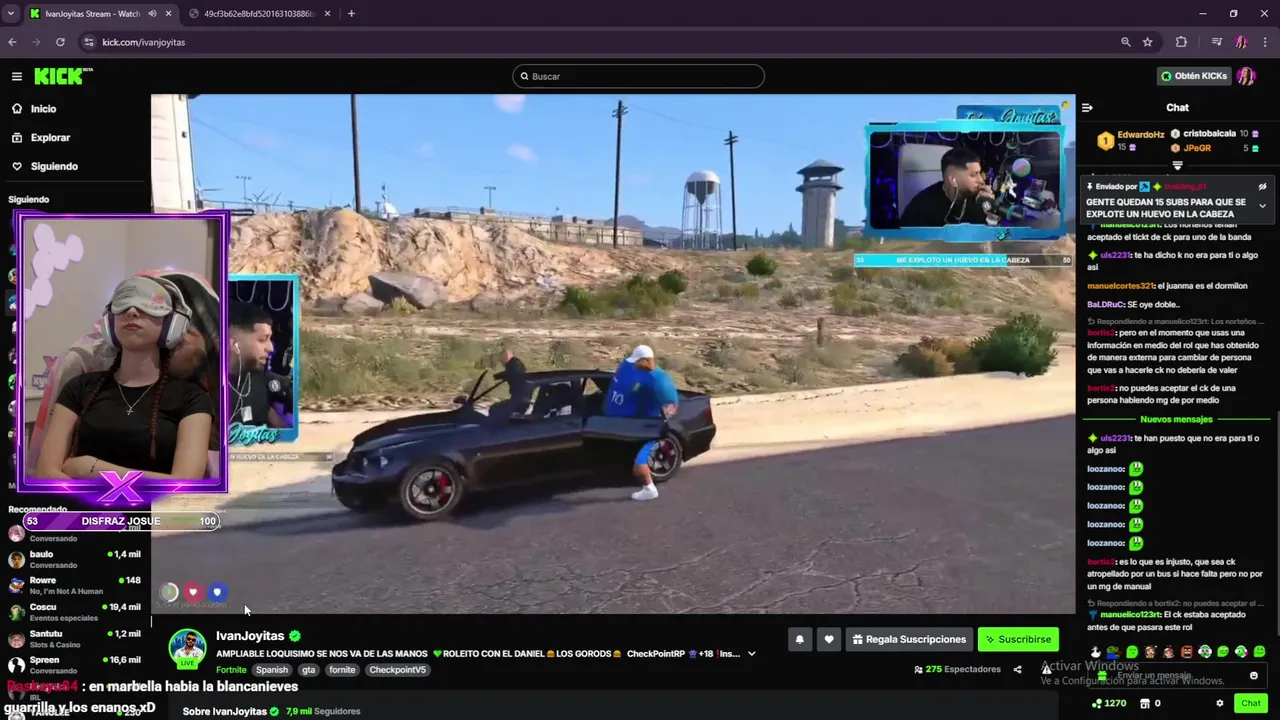The image size is (1280, 720).
Task: Click the Suscribirse button
Action: 1018,640
